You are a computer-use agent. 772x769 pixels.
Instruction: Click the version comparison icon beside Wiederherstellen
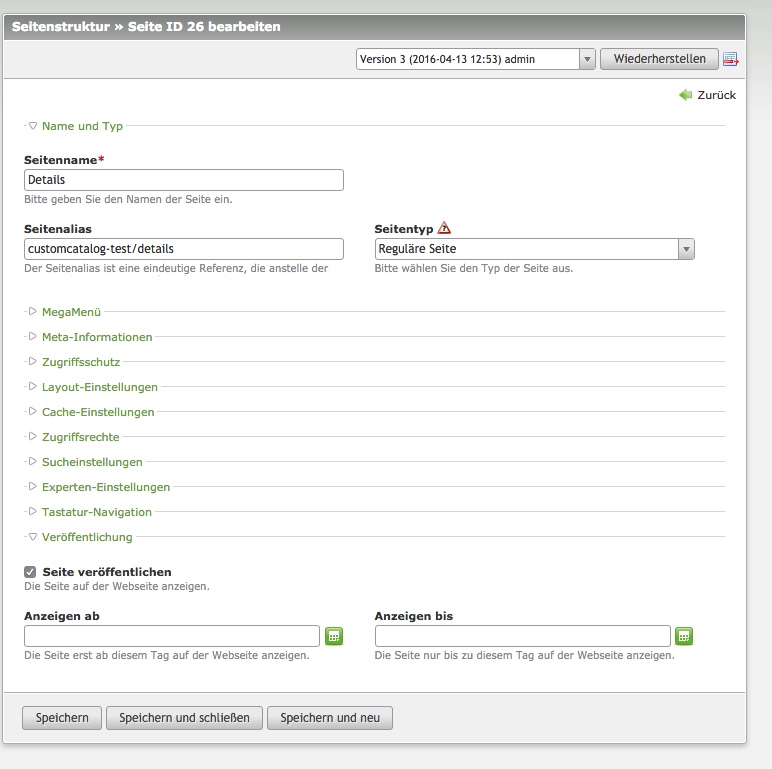(730, 59)
